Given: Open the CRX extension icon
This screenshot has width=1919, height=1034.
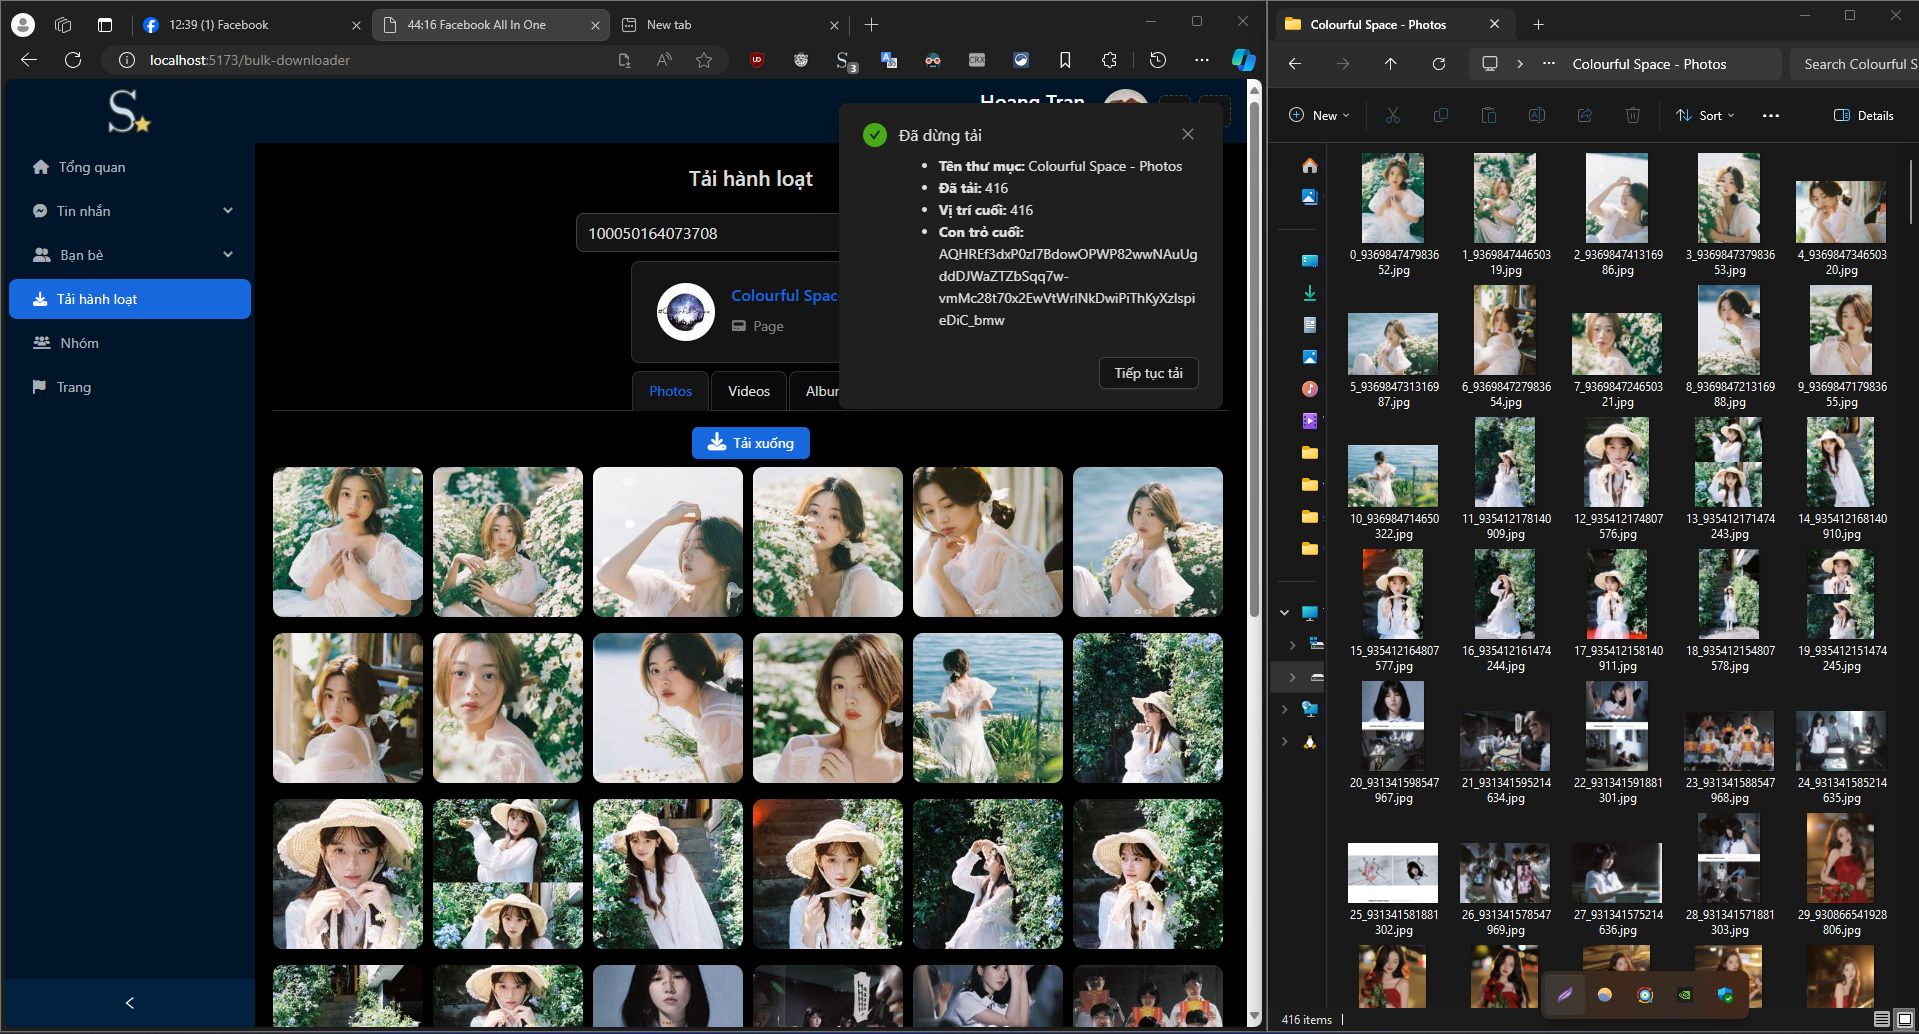Looking at the screenshot, I should tap(977, 60).
